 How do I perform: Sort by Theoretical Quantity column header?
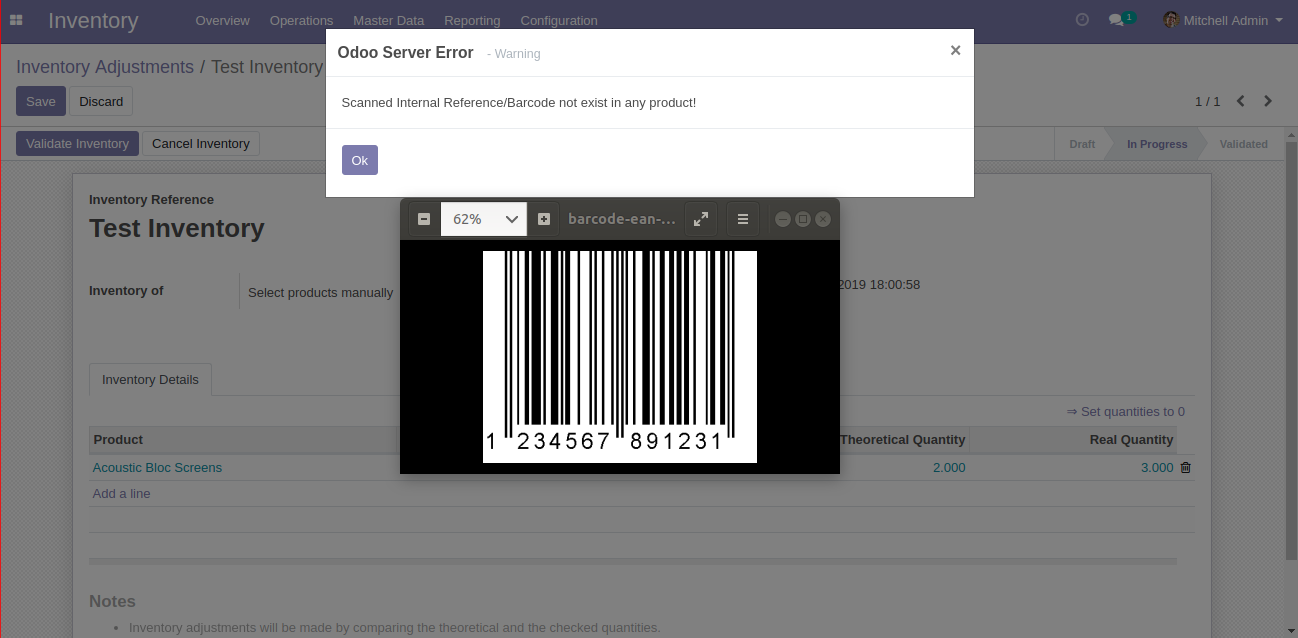coord(903,439)
